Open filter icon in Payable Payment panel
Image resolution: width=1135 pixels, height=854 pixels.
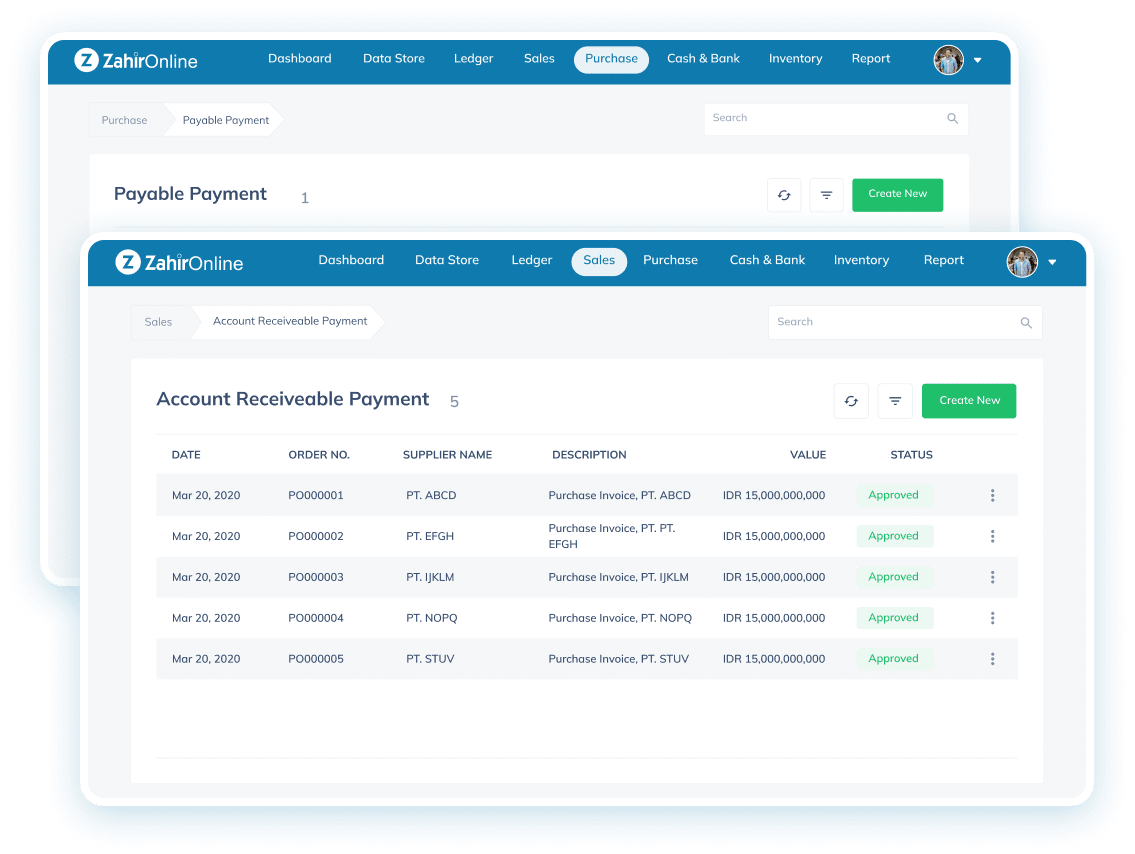point(826,195)
